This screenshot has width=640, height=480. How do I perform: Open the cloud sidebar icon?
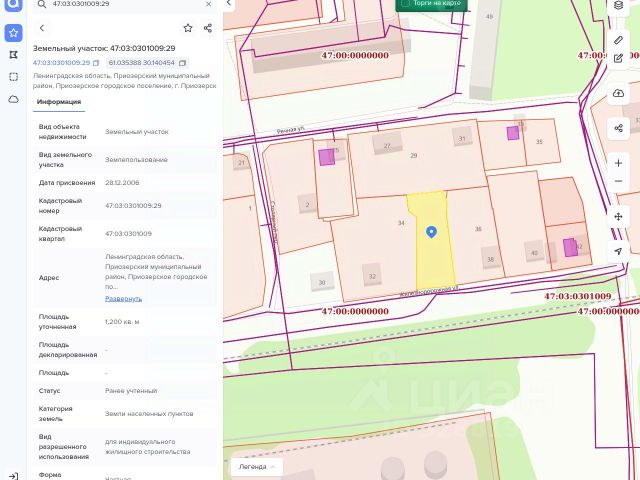13,99
